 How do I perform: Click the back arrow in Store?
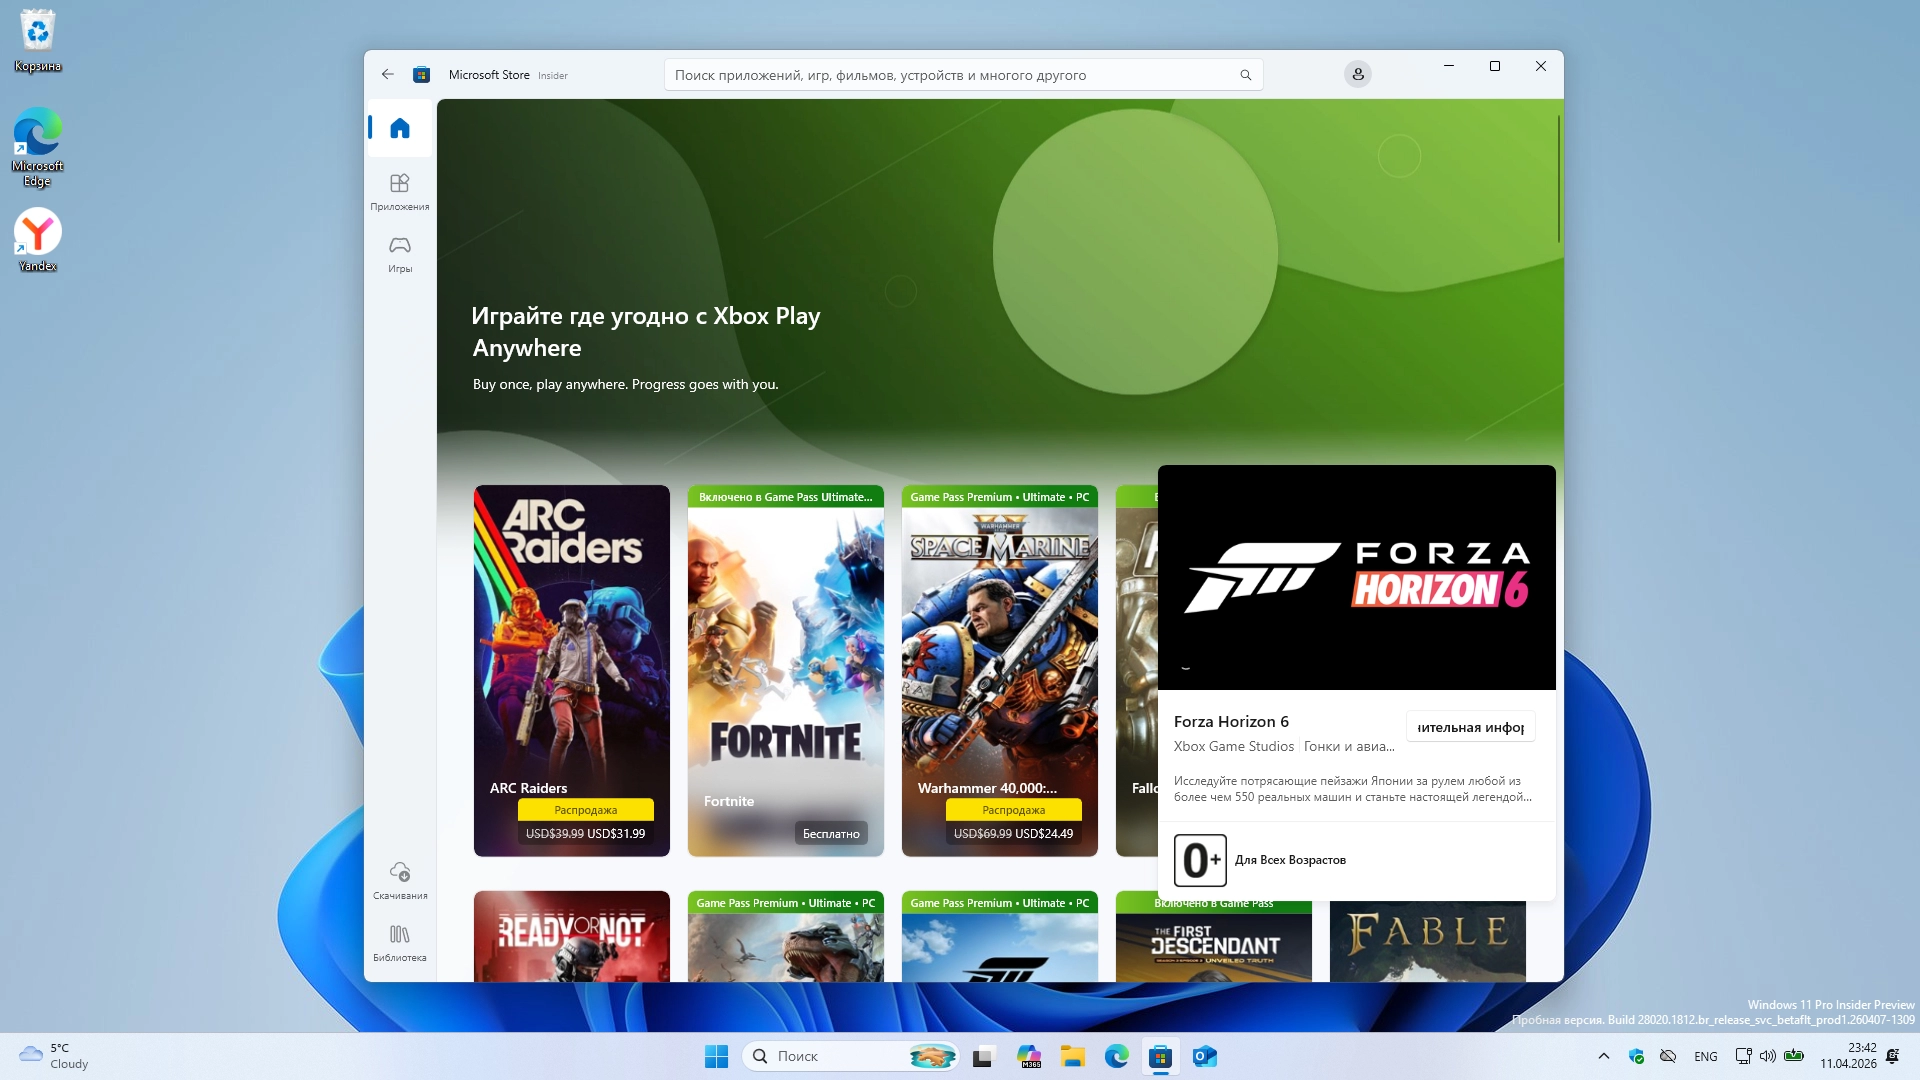(388, 74)
